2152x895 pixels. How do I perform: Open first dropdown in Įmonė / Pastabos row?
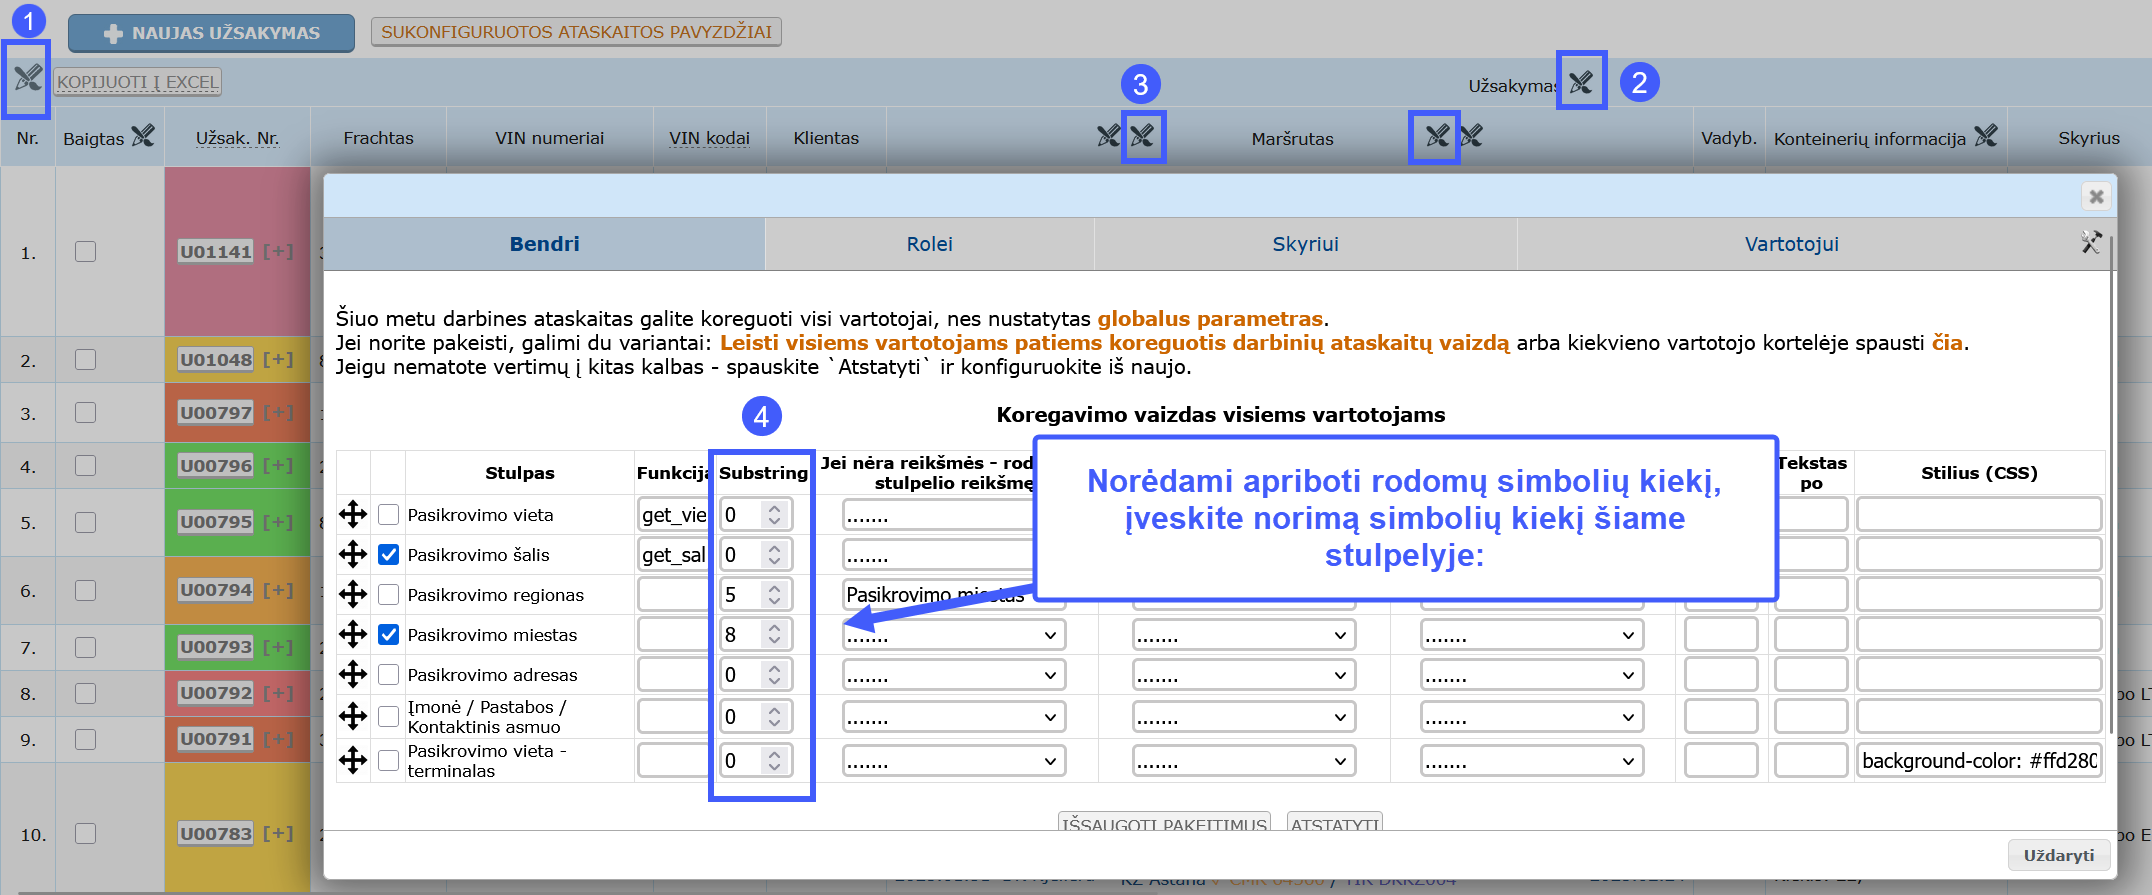(x=954, y=717)
